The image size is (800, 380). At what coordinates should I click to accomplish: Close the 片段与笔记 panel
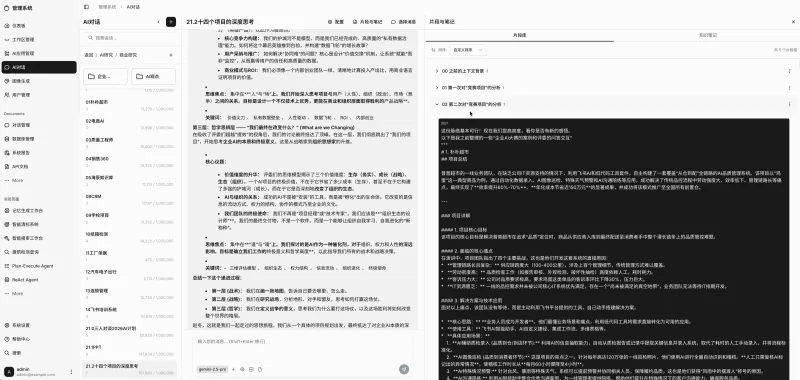coord(793,22)
